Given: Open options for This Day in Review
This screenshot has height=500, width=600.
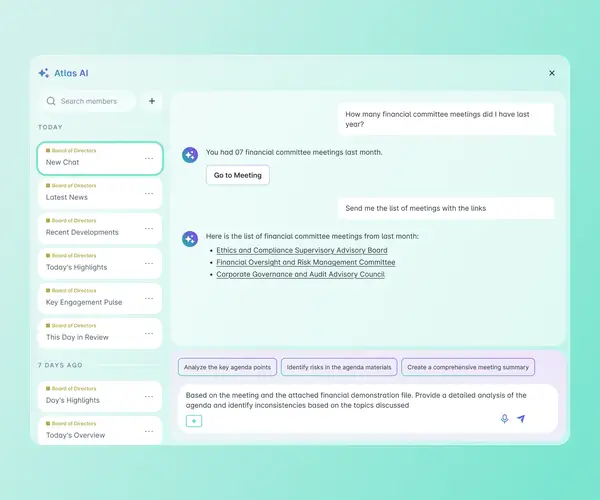Looking at the screenshot, I should (149, 334).
